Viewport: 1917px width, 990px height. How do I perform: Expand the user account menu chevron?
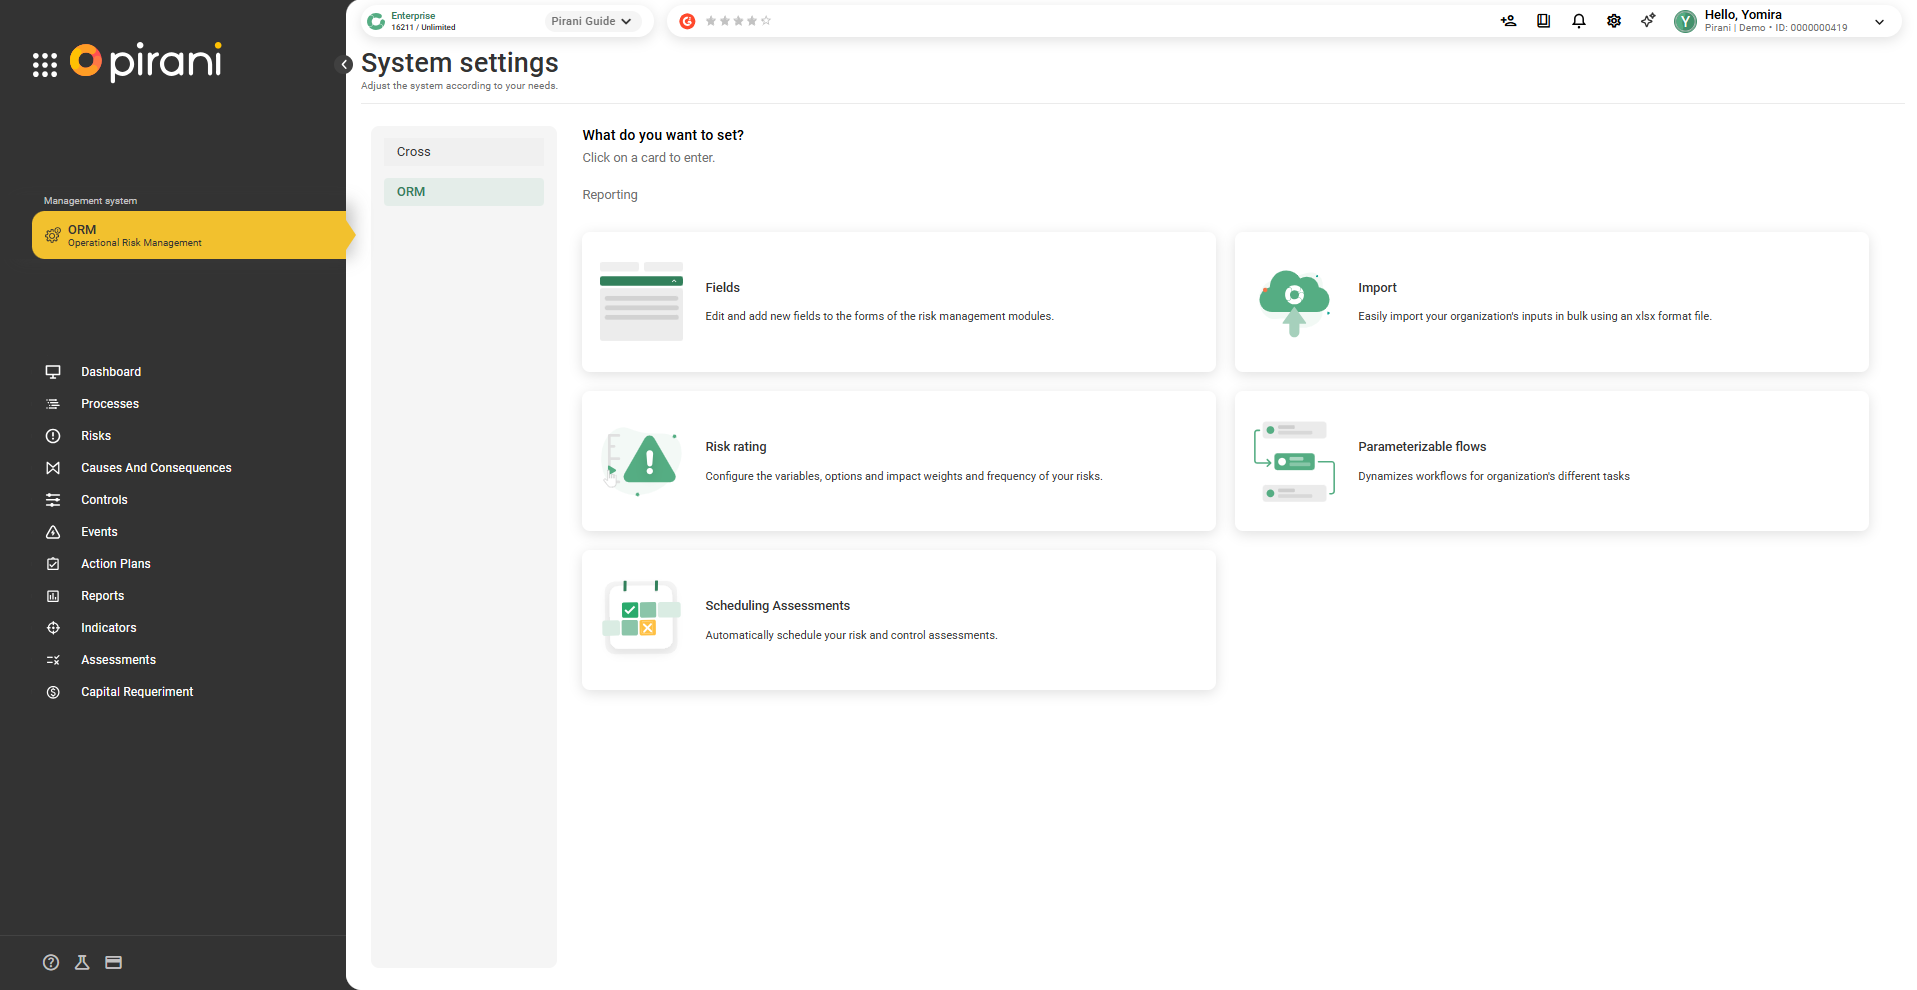(x=1879, y=22)
